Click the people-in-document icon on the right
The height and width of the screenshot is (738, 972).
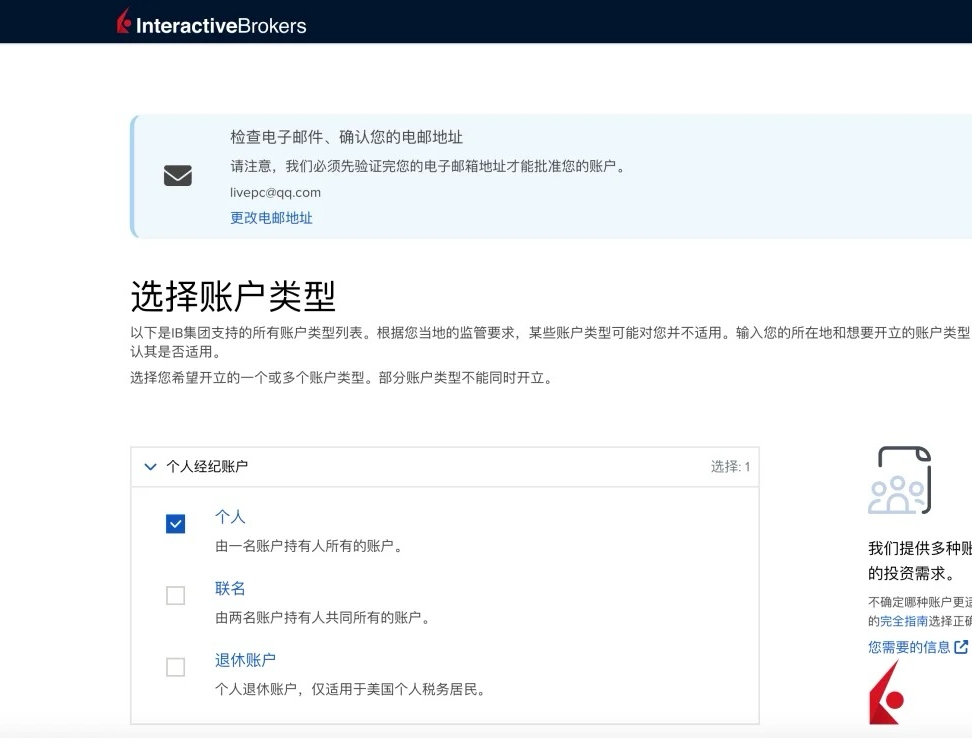tap(900, 481)
